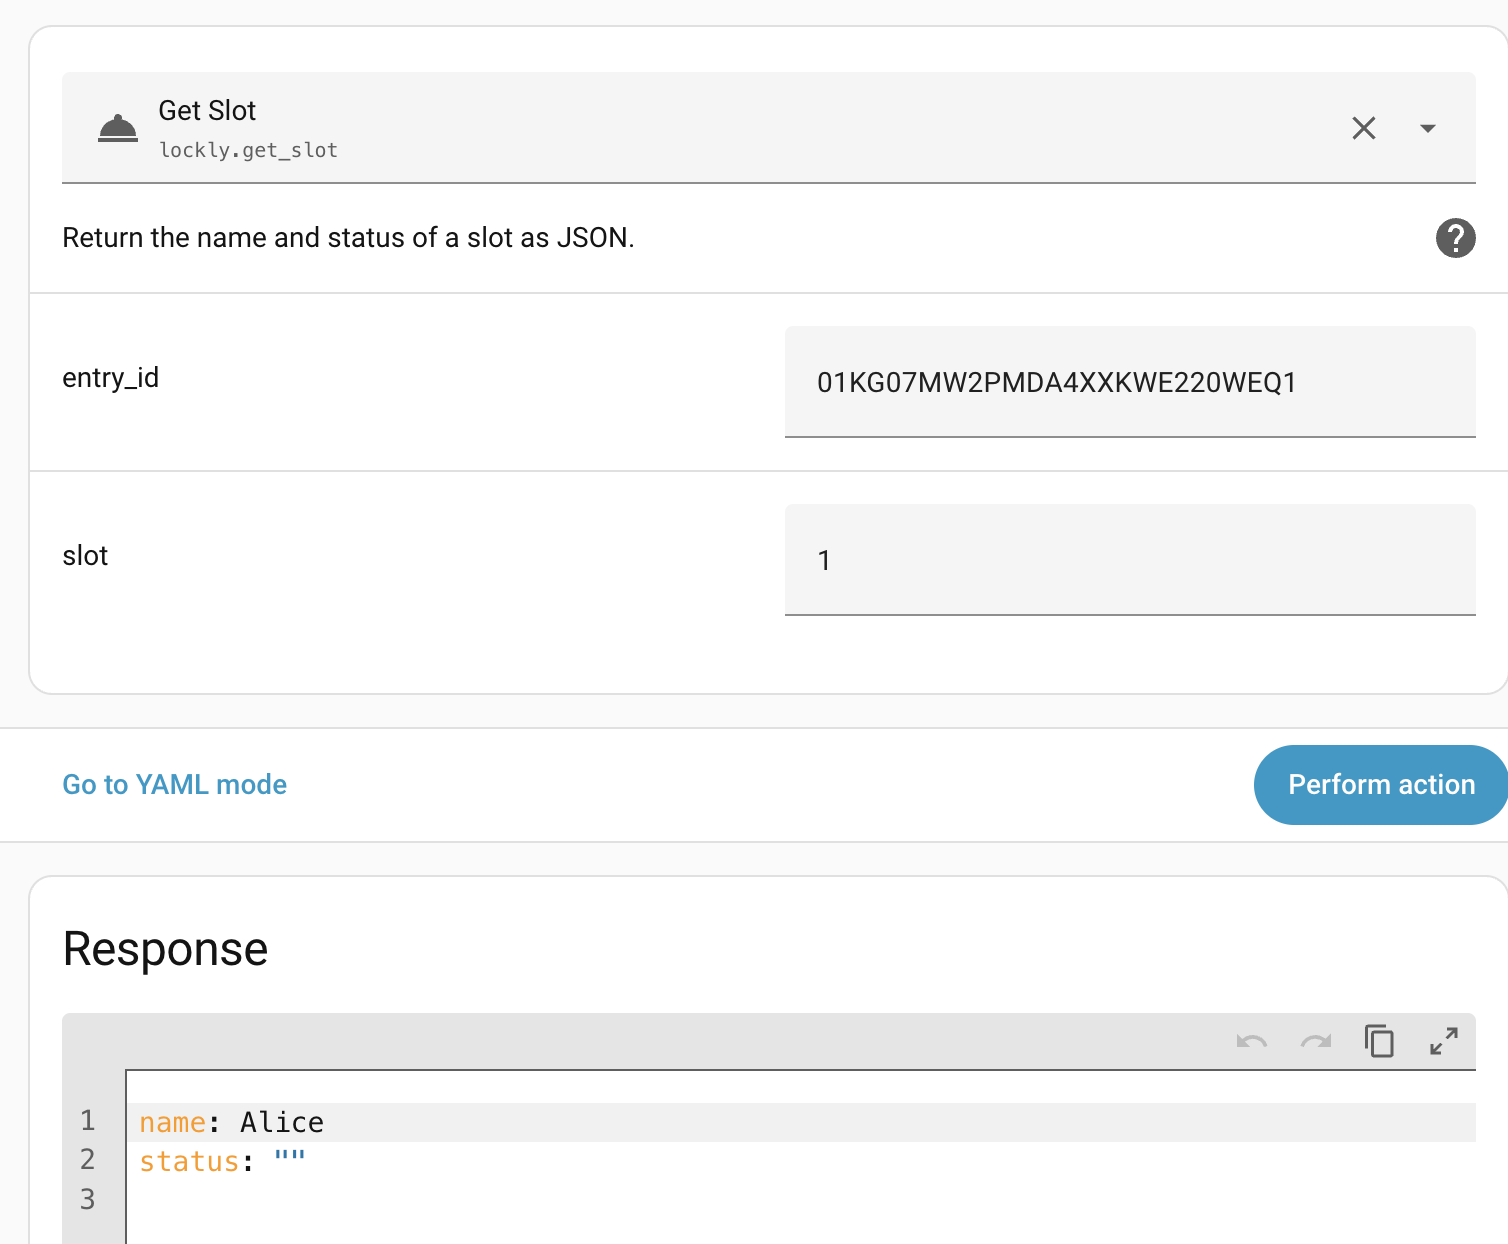1508x1244 pixels.
Task: Open the action picker dropdown arrow
Action: pos(1428,128)
